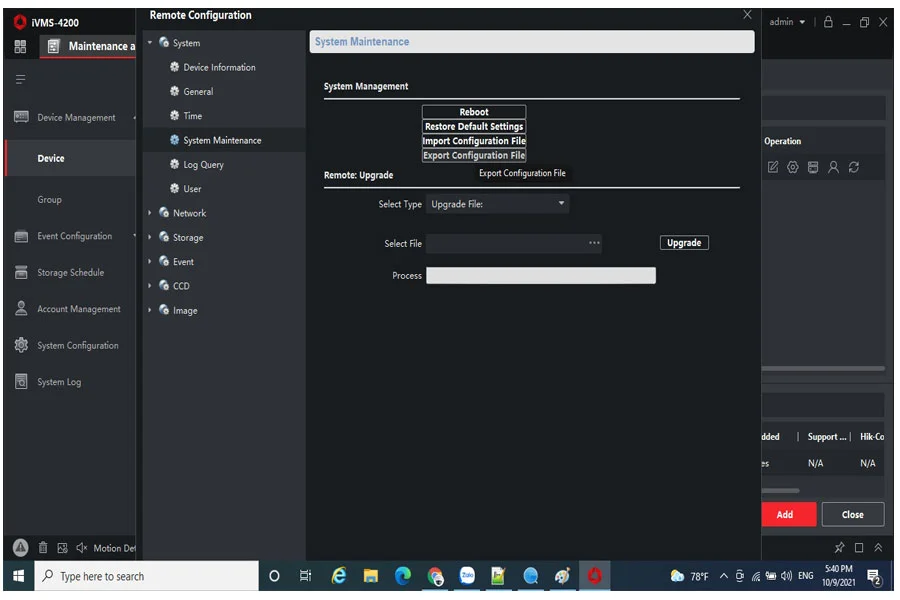Viewport: 900px width, 600px height.
Task: Click the remote configuration gear icon
Action: (793, 168)
